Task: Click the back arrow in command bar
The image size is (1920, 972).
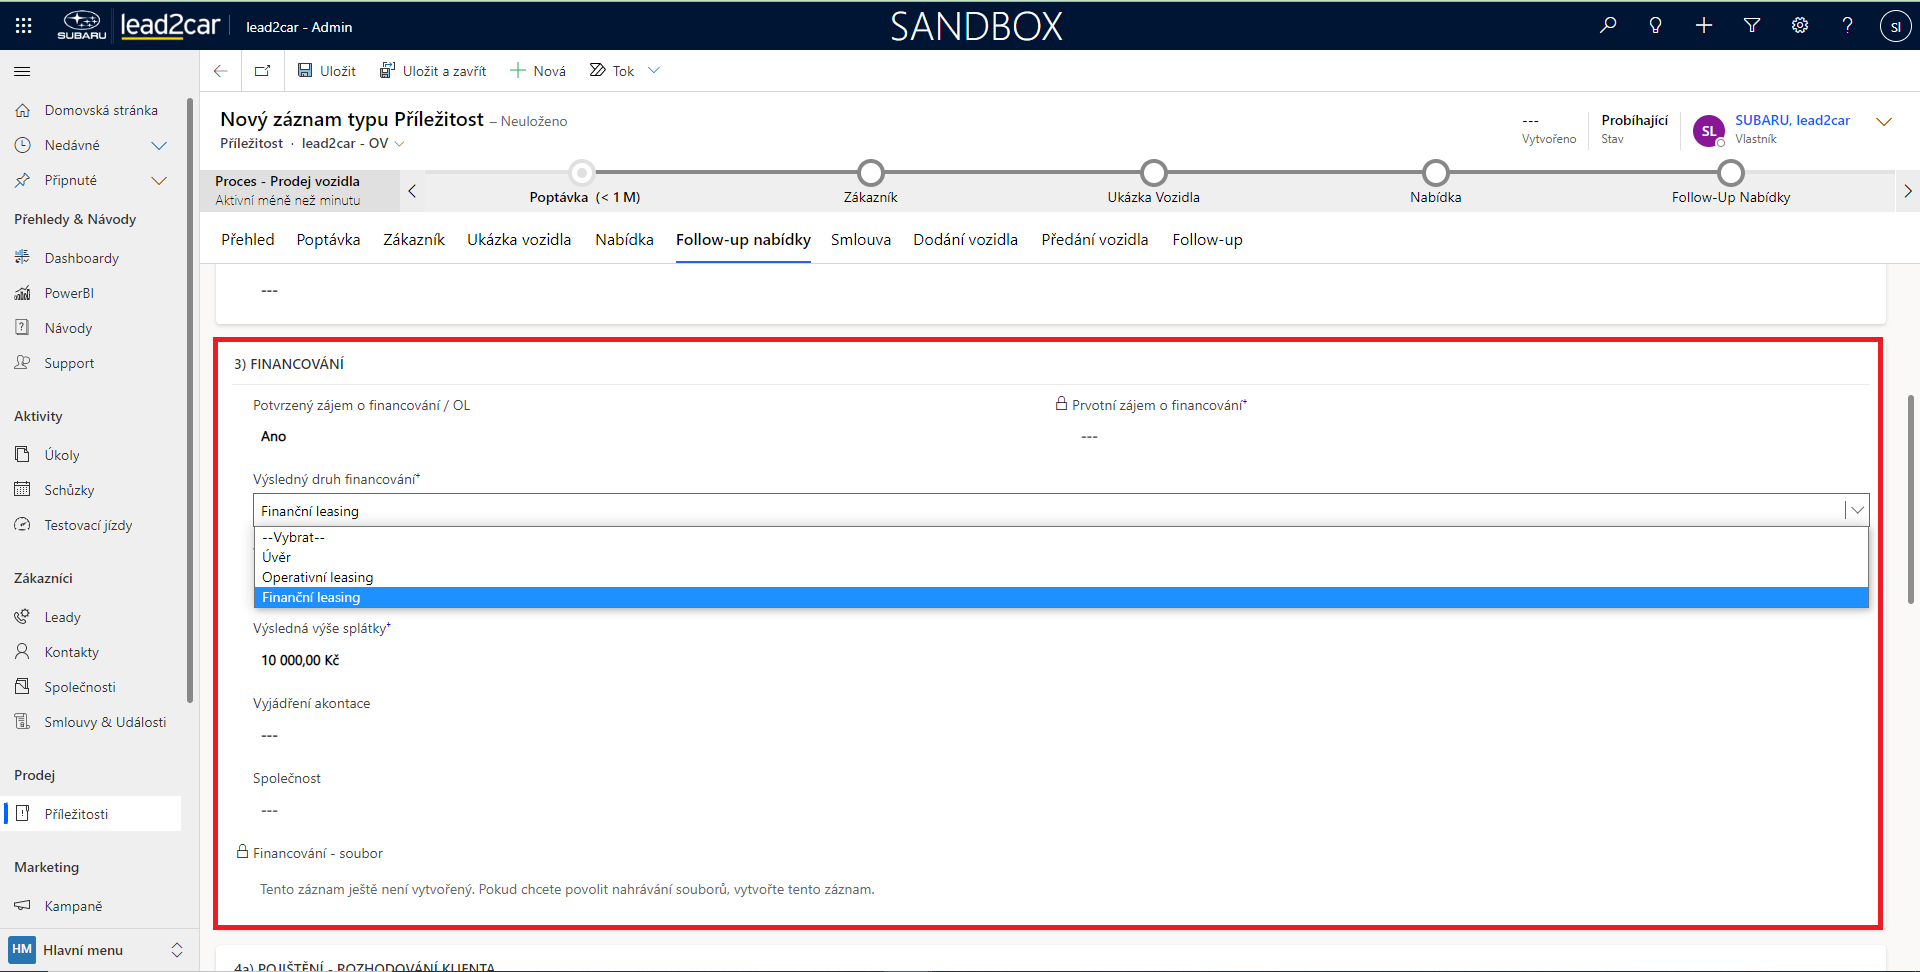Action: click(x=221, y=71)
